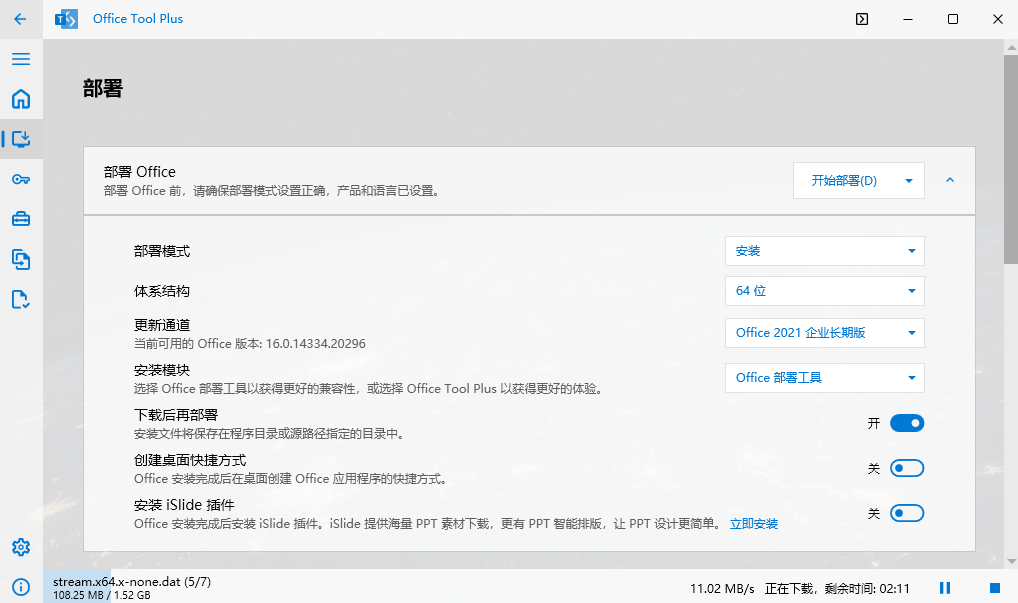
Task: Pause the current download
Action: [945, 587]
